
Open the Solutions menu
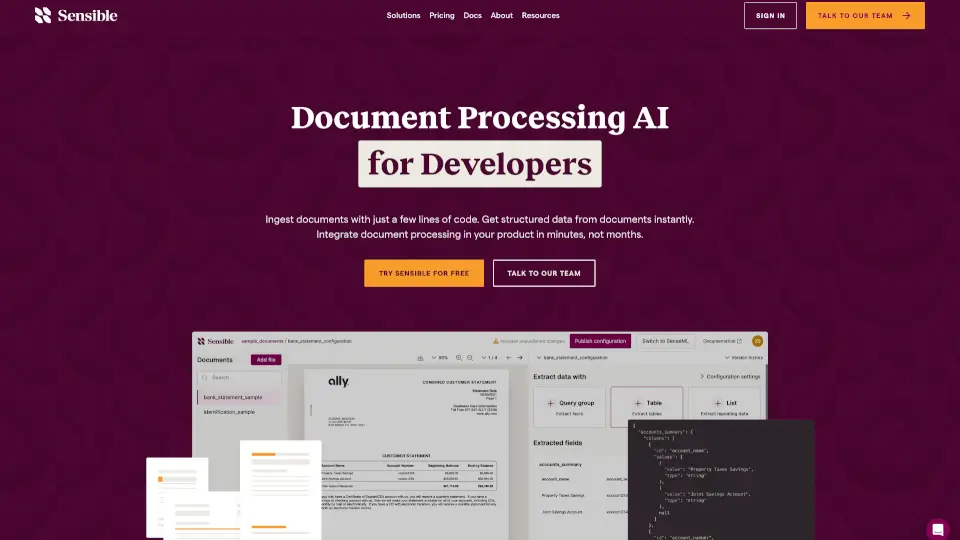403,15
